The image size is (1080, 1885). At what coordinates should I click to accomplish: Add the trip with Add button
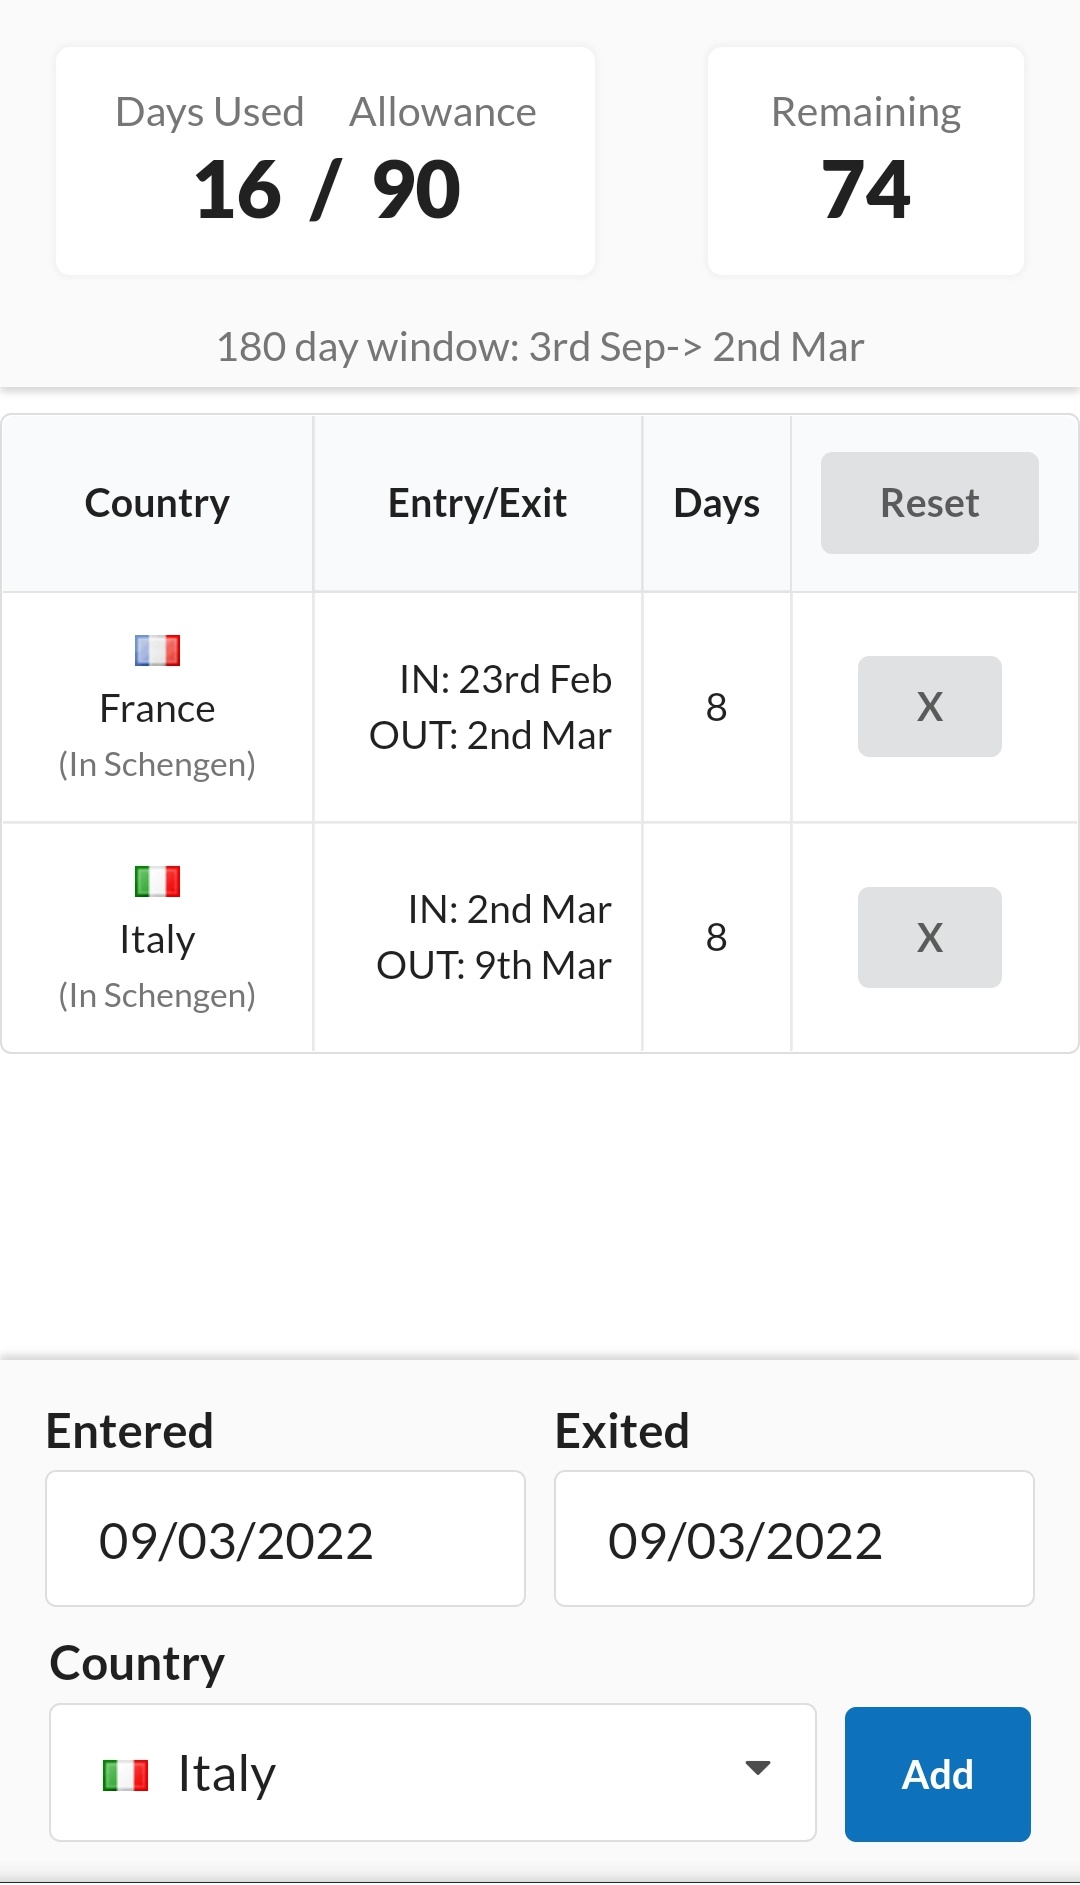pyautogui.click(x=937, y=1775)
